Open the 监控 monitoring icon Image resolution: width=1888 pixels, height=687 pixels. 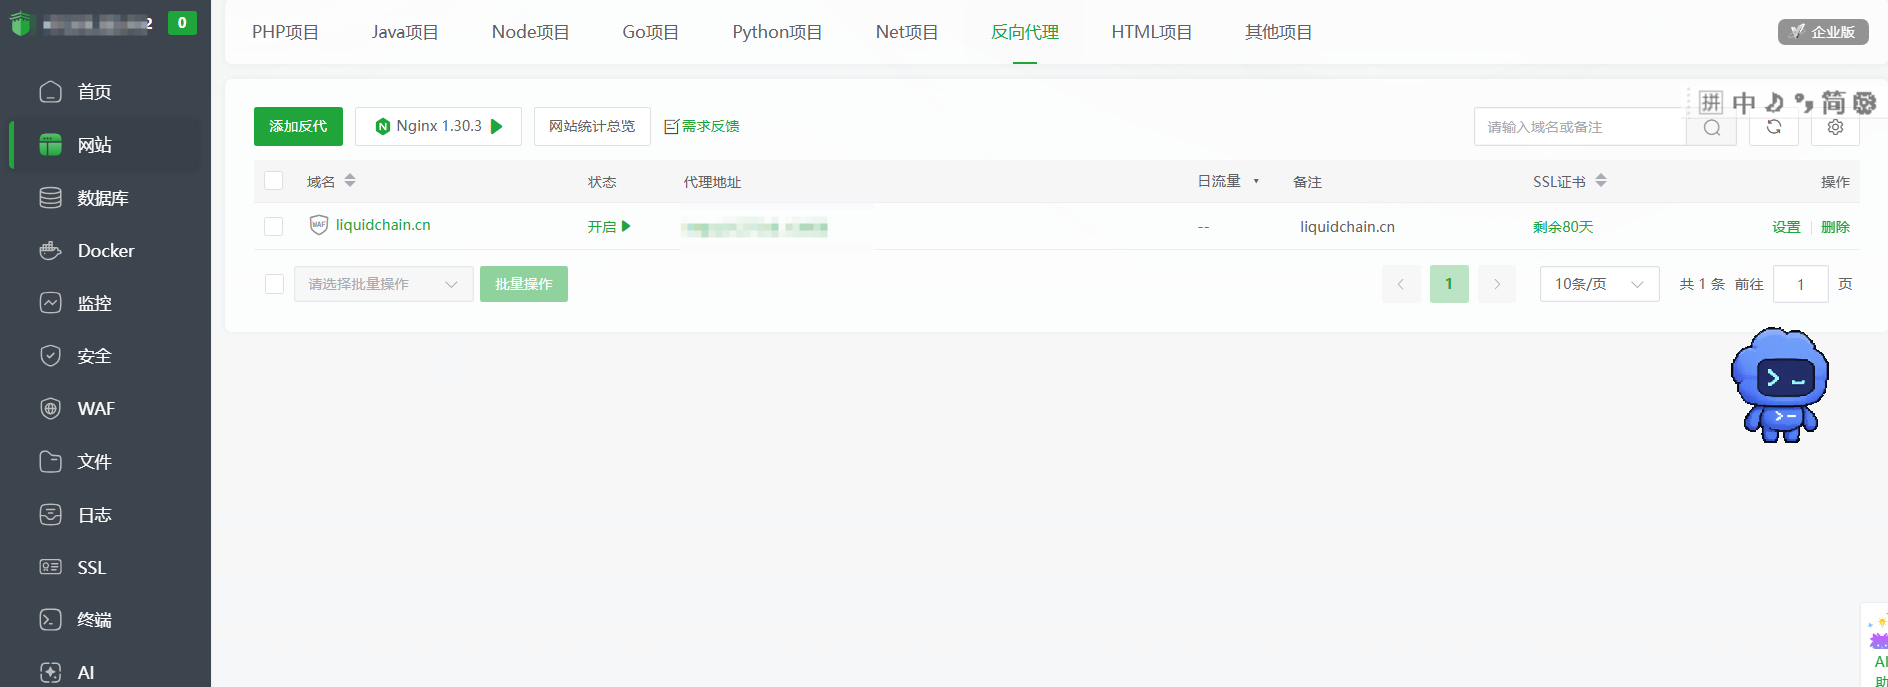pos(50,303)
